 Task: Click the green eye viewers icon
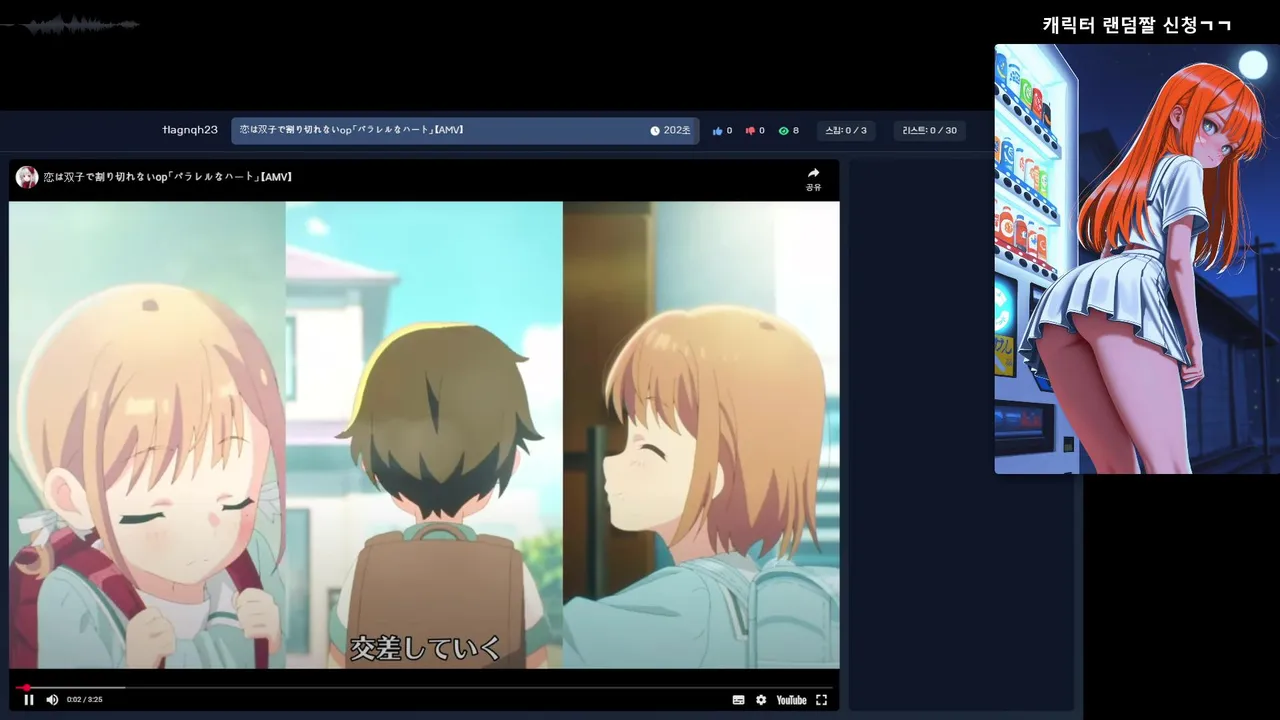tap(783, 131)
